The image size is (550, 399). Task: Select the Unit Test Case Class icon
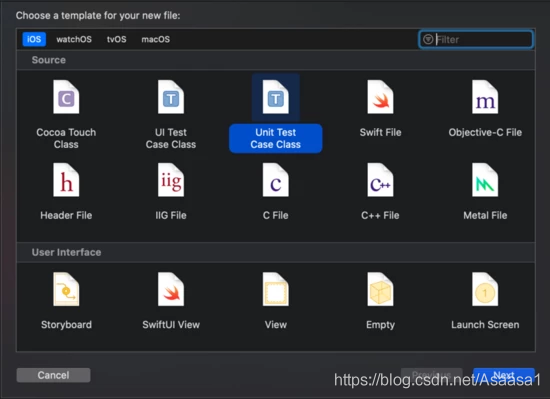coord(276,97)
